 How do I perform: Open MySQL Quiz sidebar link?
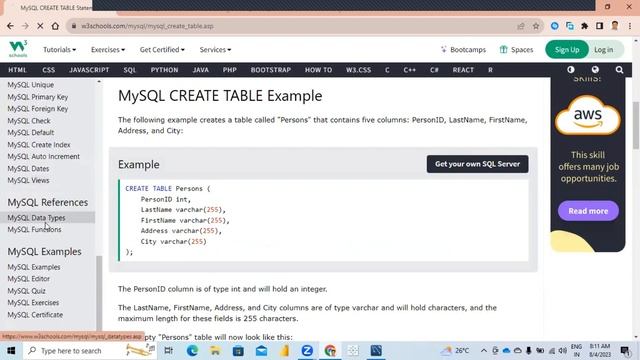click(x=27, y=291)
